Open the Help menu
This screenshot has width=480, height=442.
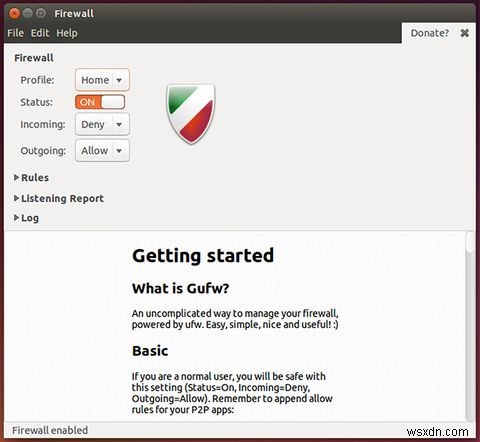tap(67, 33)
